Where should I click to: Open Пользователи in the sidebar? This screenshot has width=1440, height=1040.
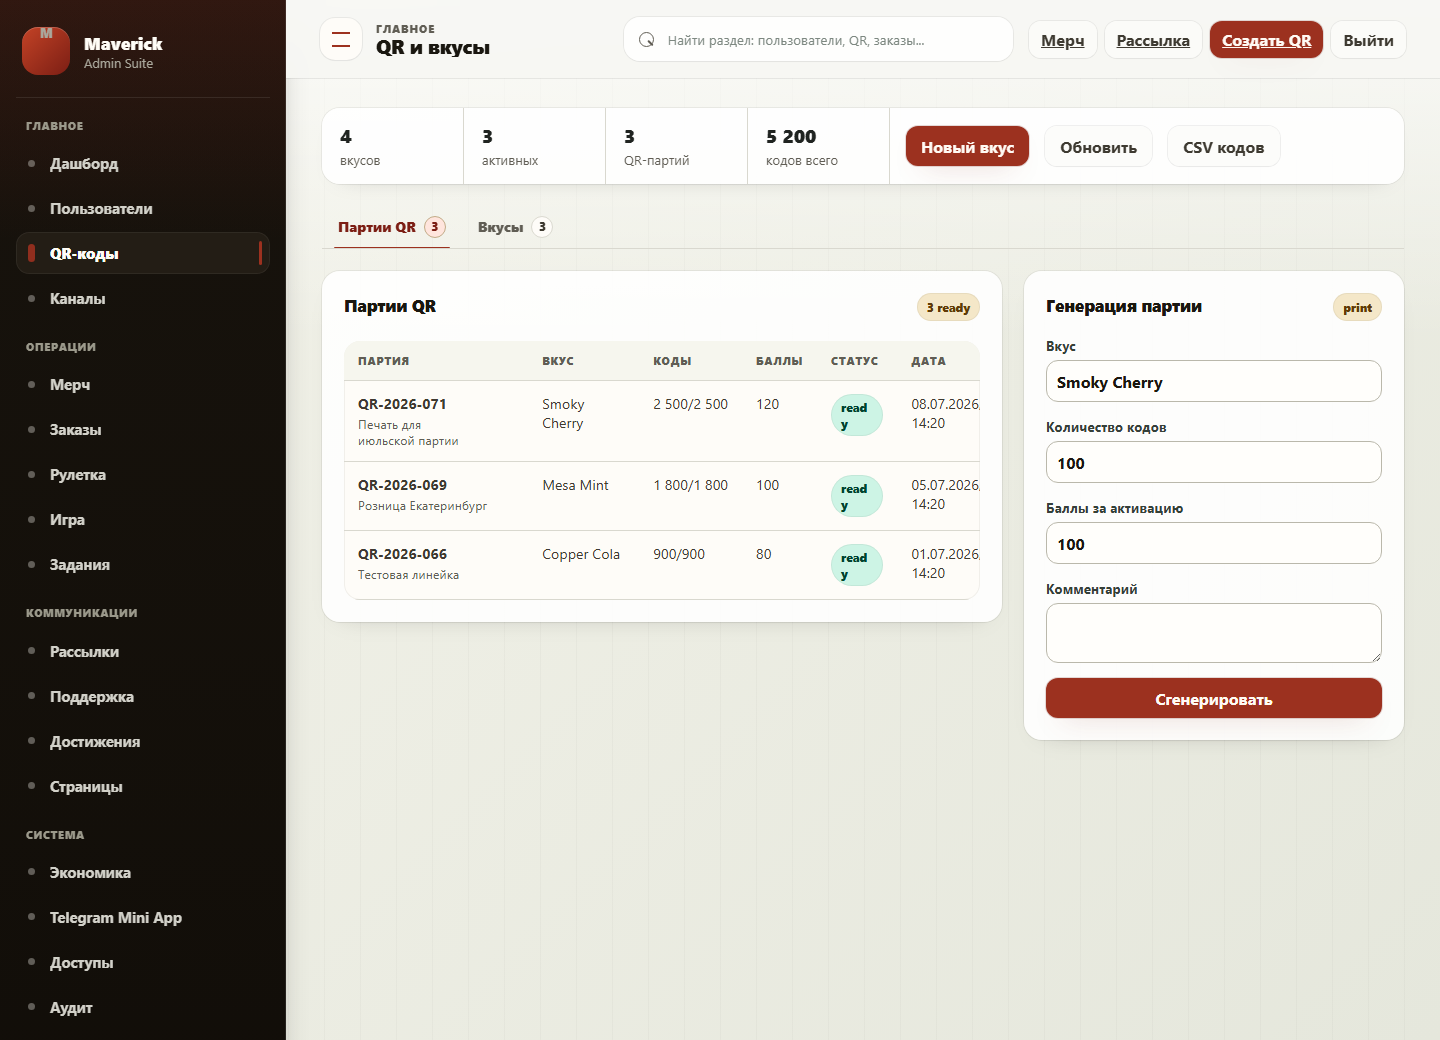143,209
